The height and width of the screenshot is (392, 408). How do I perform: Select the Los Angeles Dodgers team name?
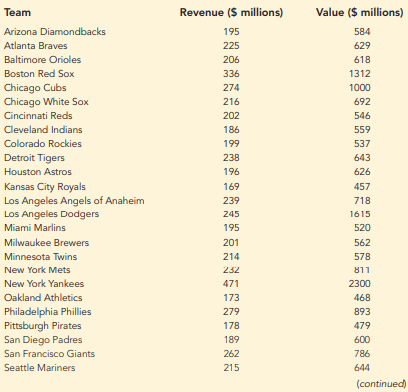click(51, 214)
